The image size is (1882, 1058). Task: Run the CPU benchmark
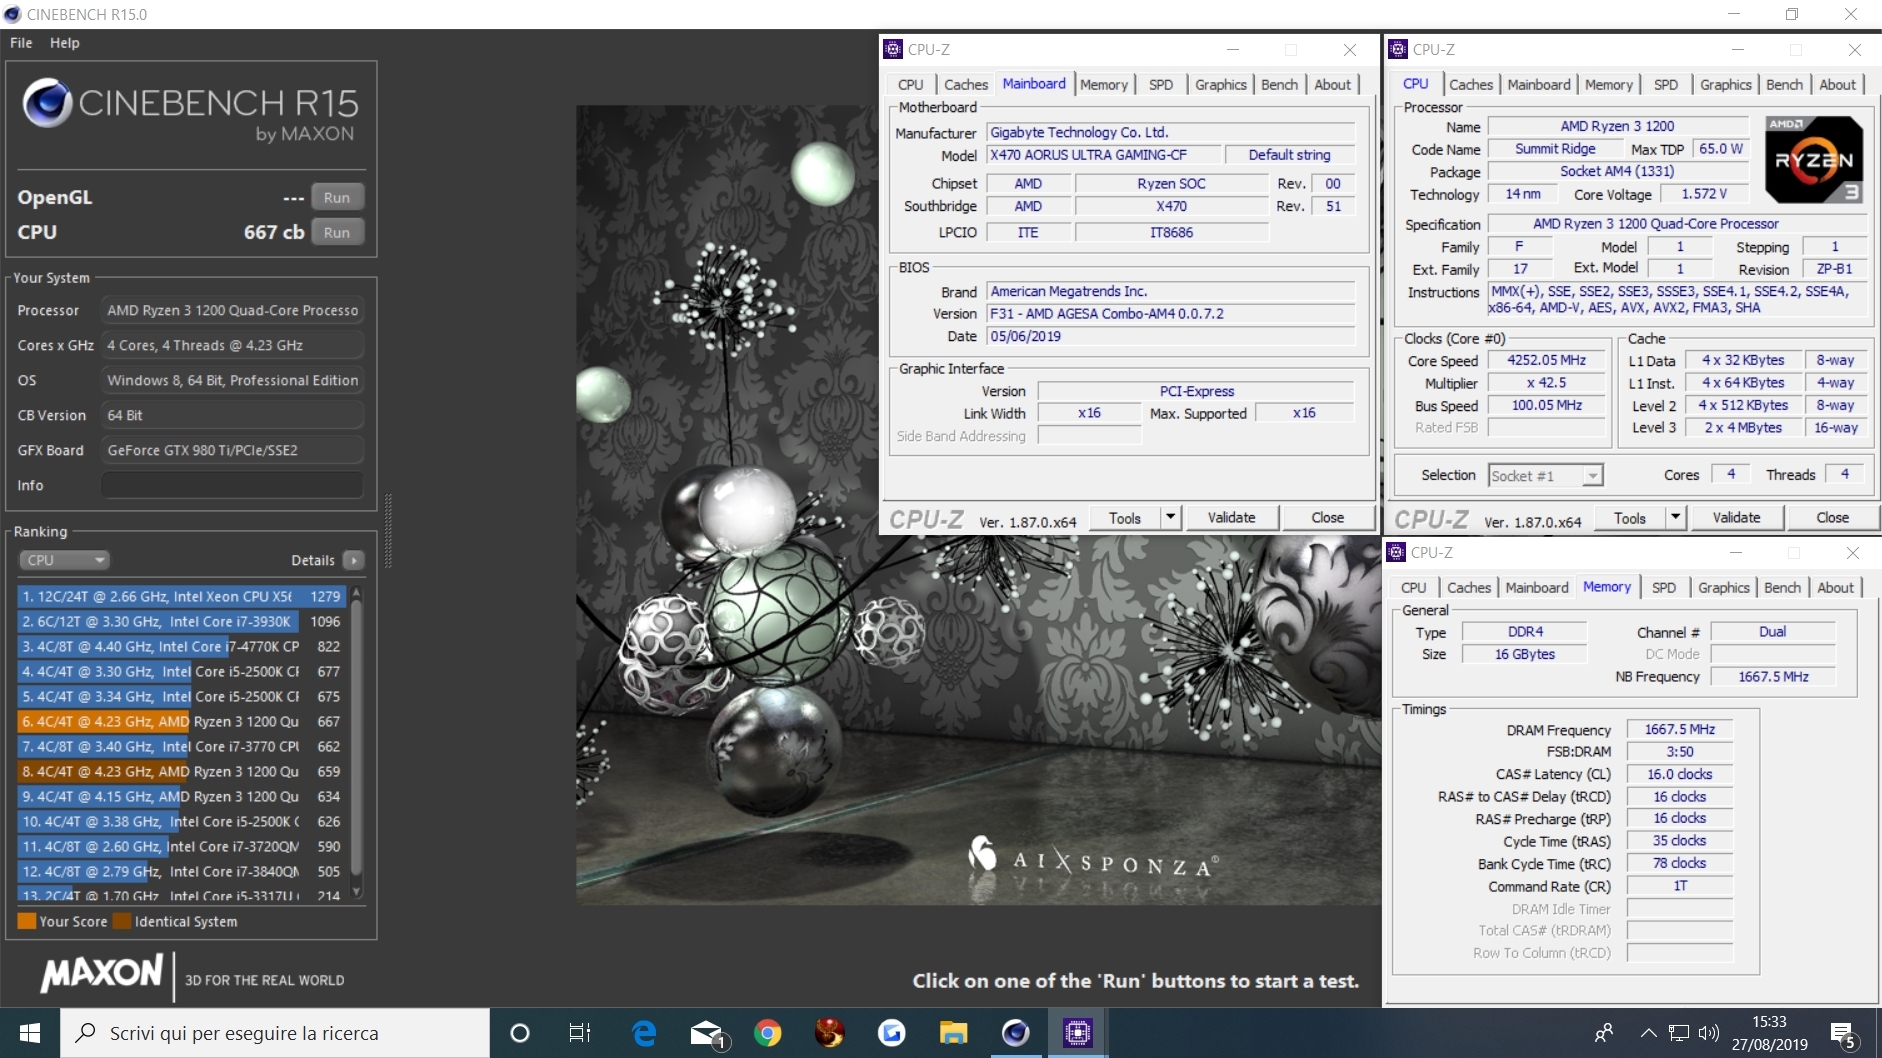click(x=337, y=232)
